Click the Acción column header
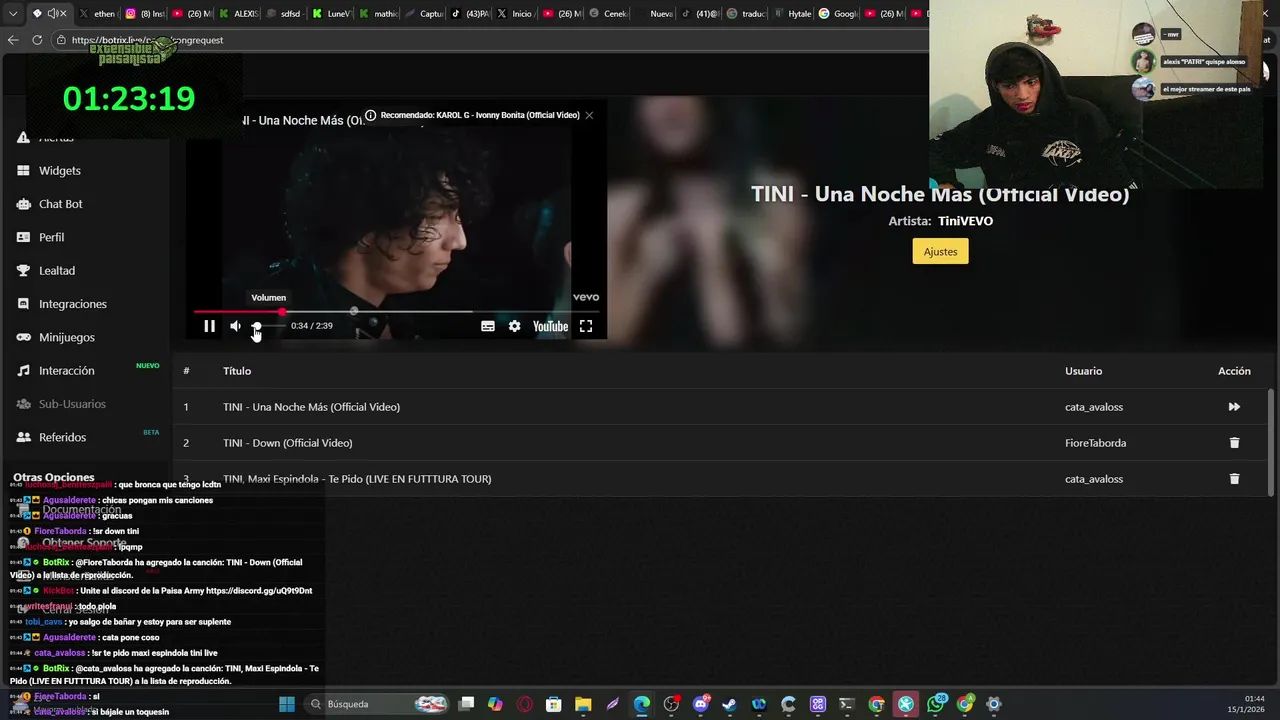This screenshot has height=720, width=1280. (1234, 371)
